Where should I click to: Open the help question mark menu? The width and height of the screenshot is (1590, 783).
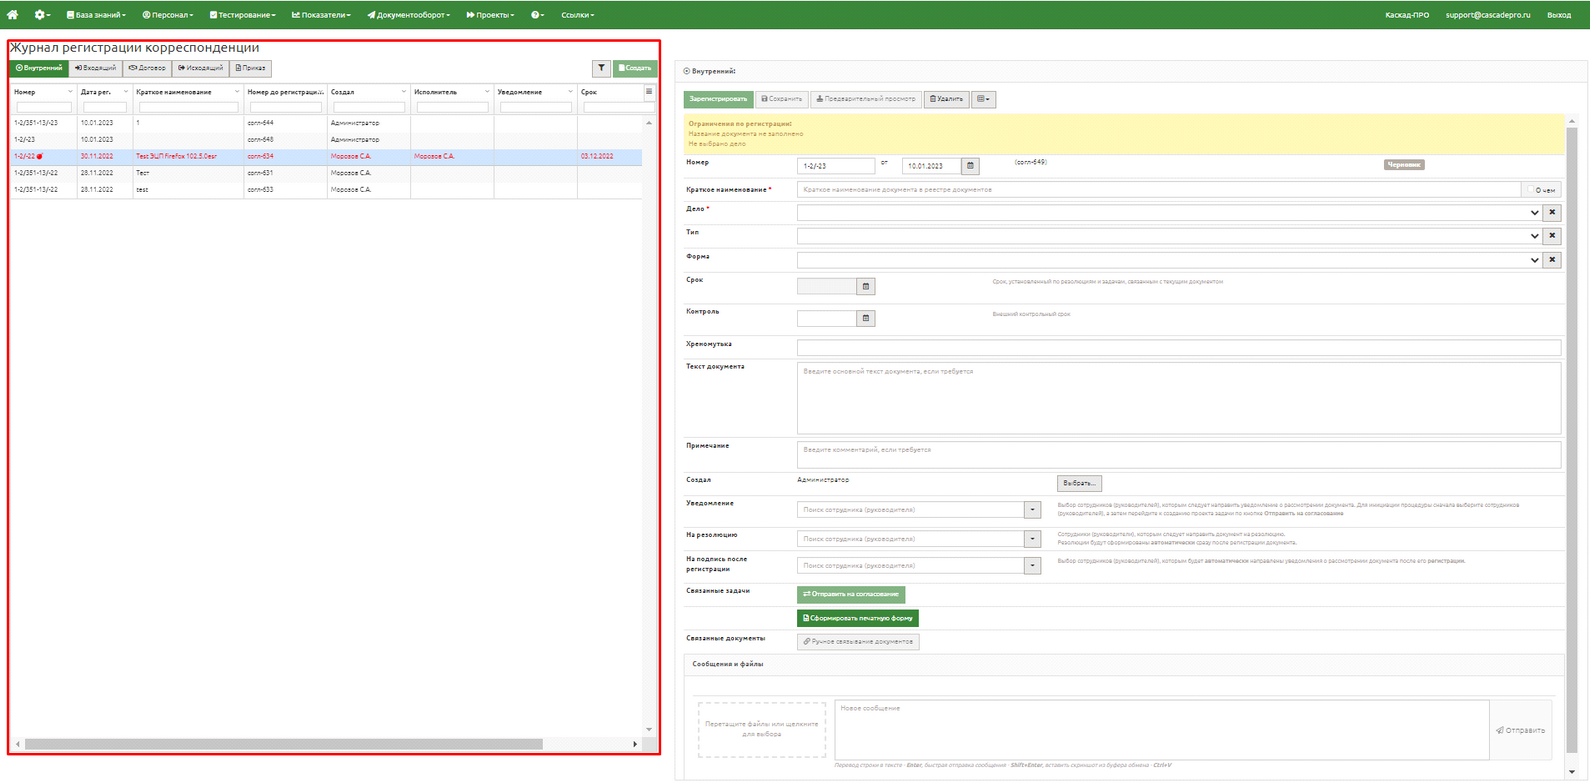click(538, 15)
